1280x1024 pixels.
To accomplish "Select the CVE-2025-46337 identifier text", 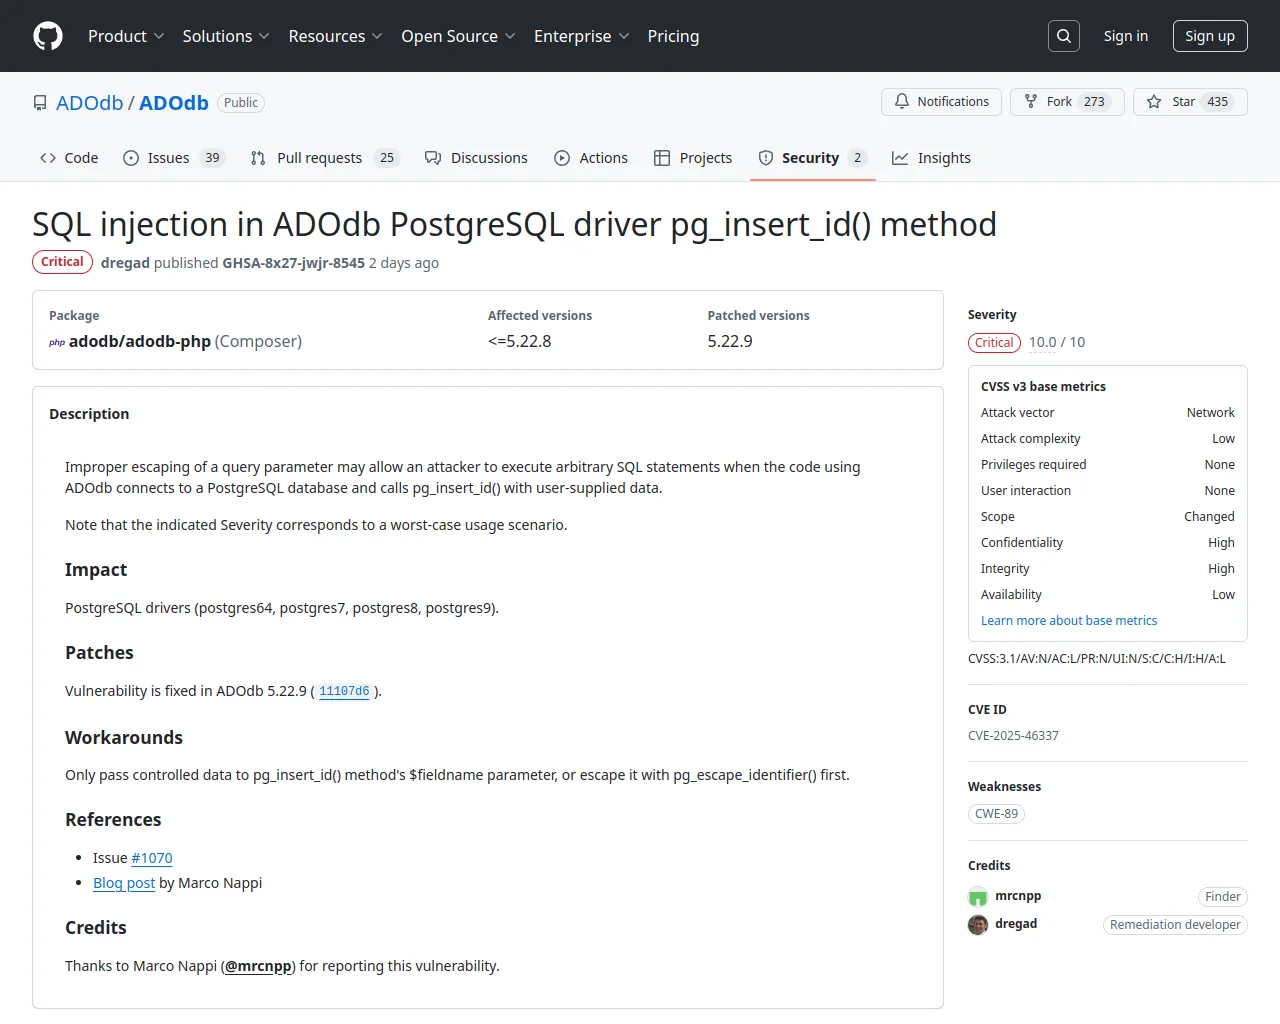I will (x=1013, y=736).
